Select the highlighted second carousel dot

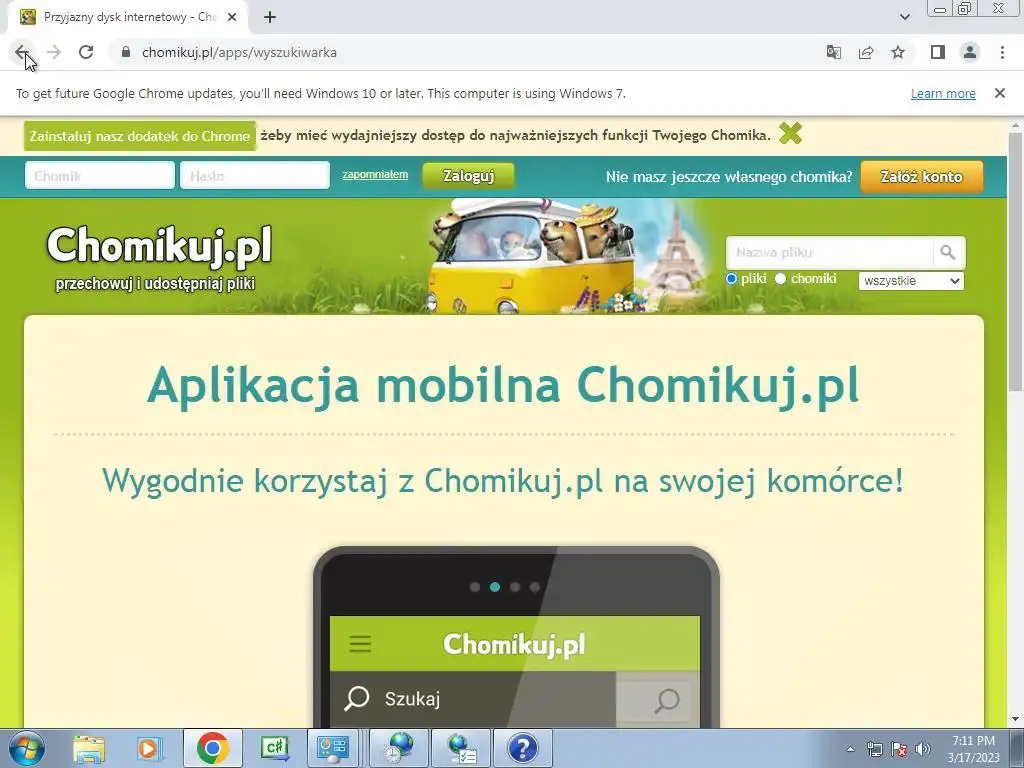(x=495, y=587)
